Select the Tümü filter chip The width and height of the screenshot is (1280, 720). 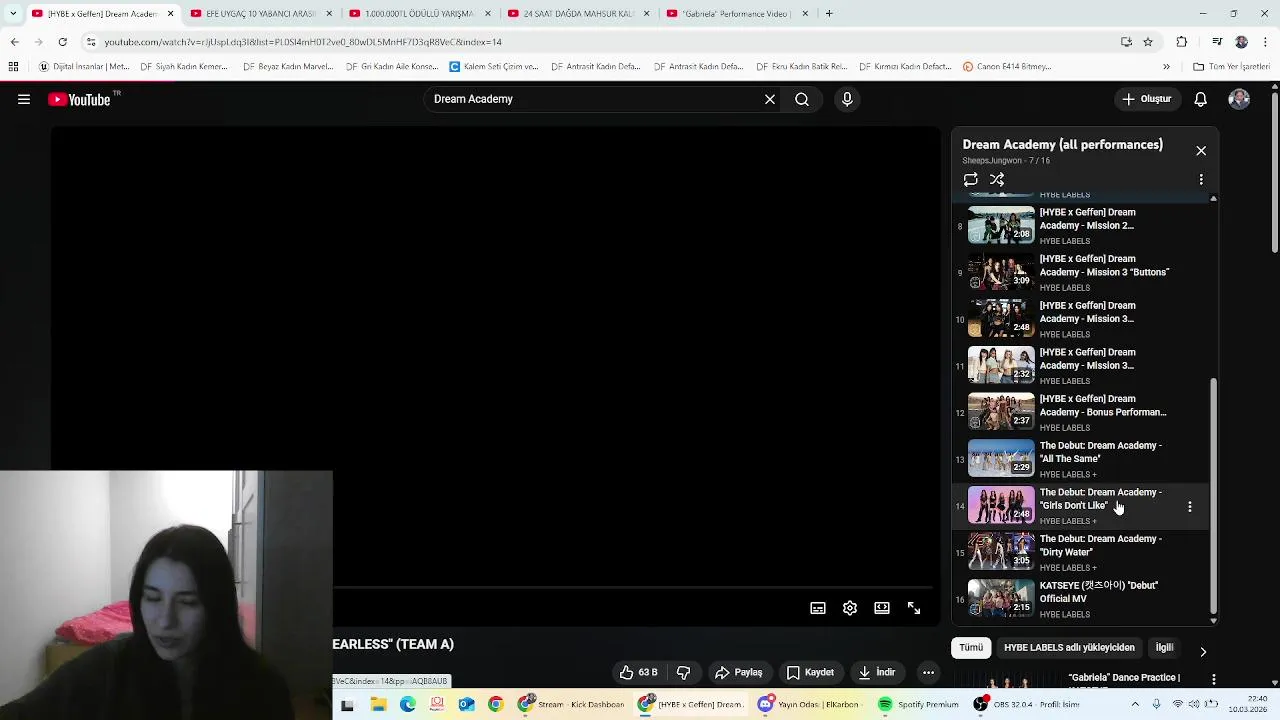tap(971, 648)
